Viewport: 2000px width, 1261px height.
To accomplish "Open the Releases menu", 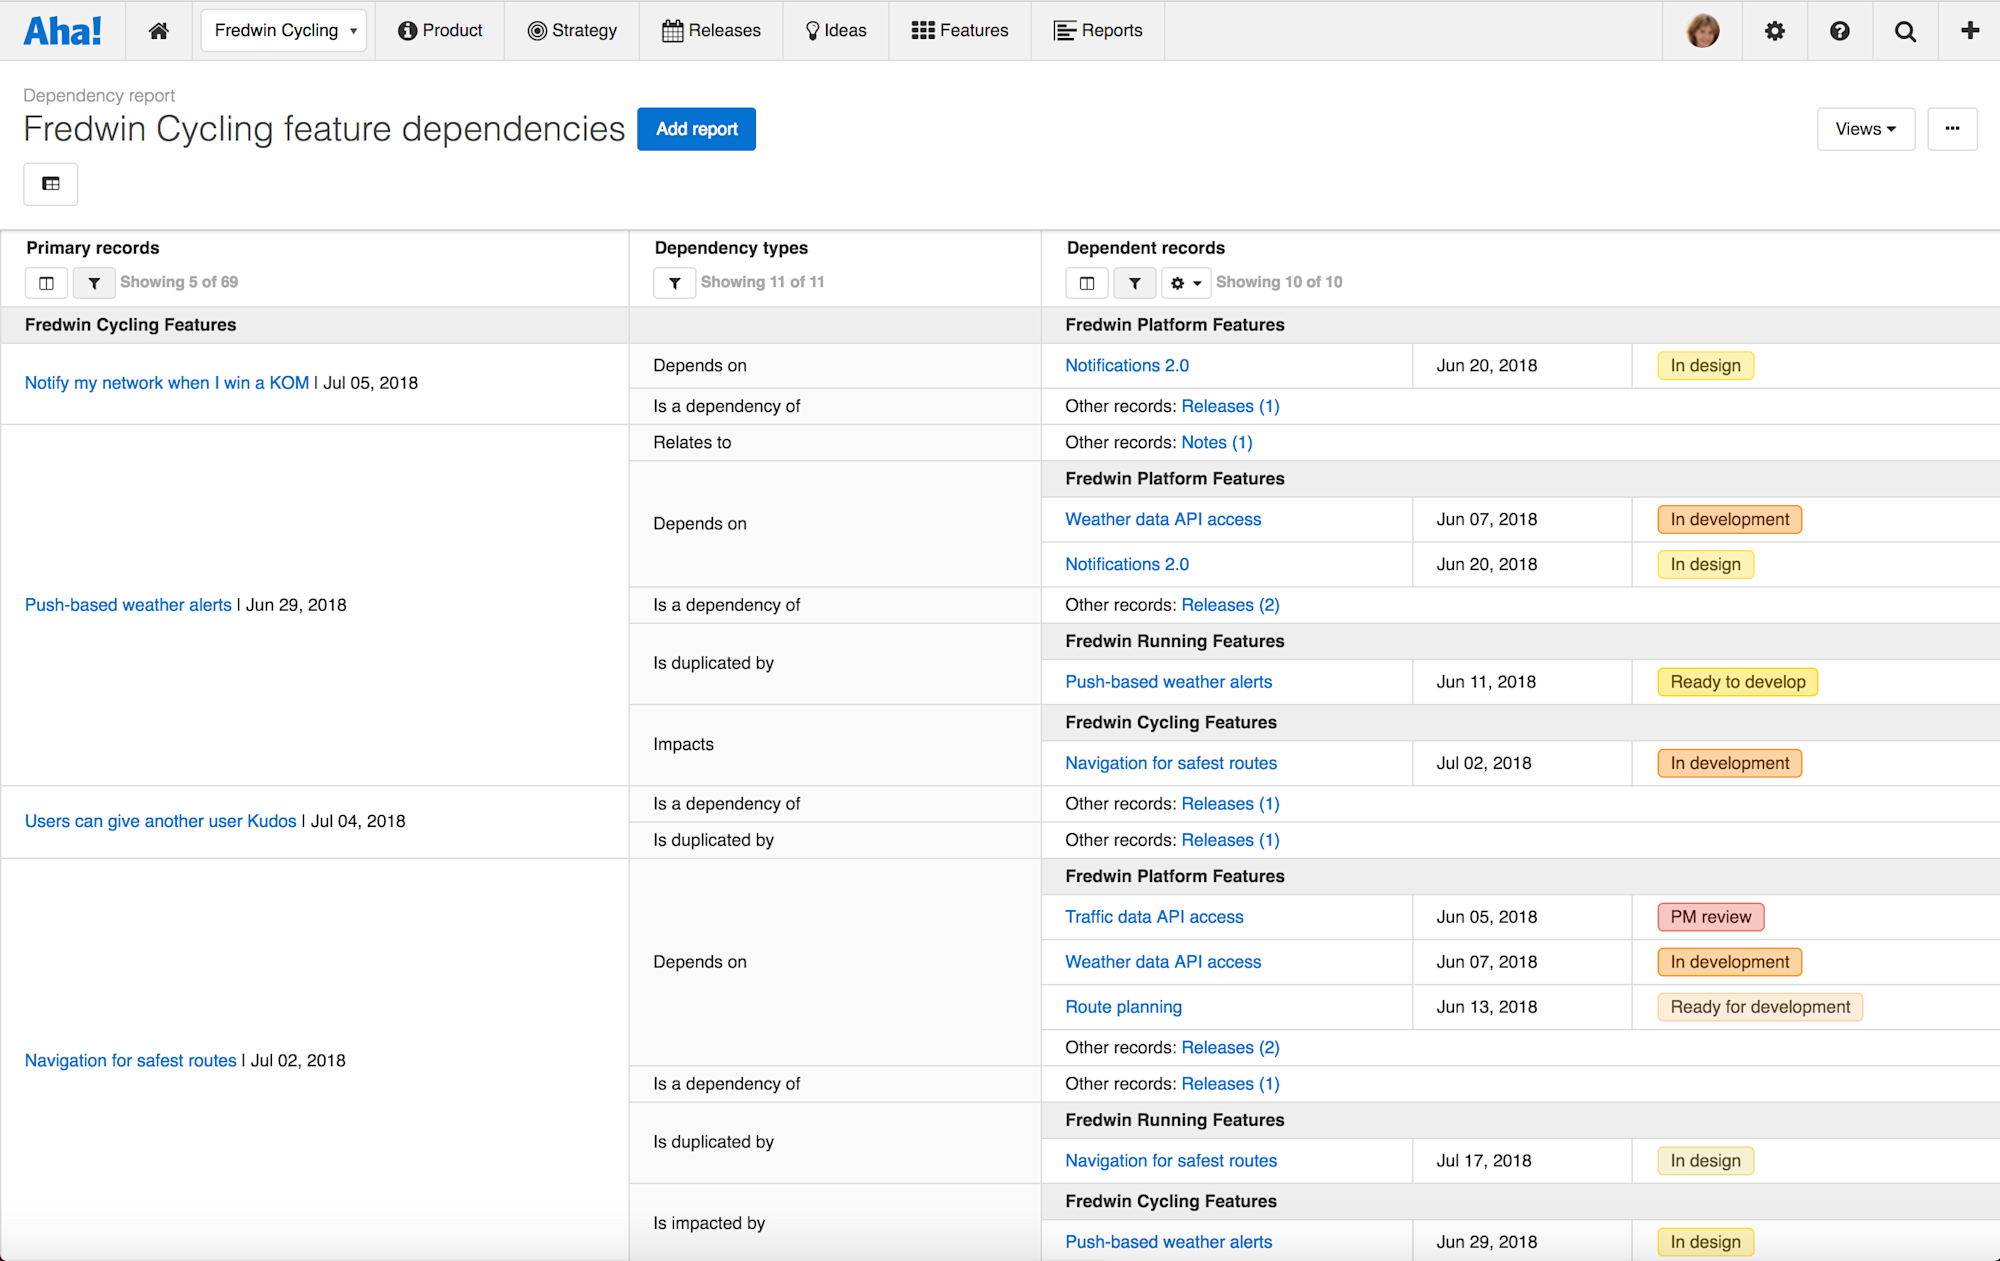I will click(711, 30).
